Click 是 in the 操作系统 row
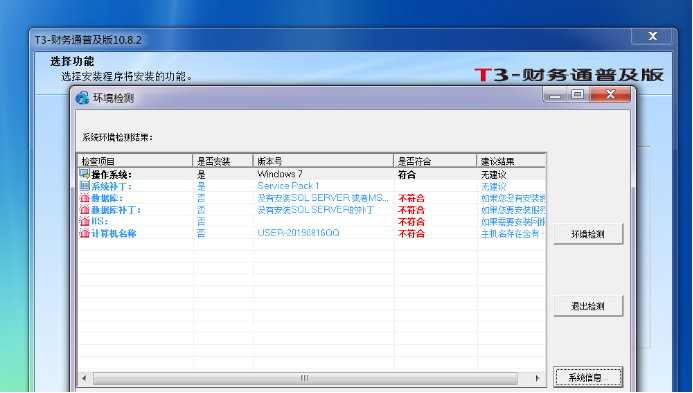Screen dimensions: 693x393 pos(202,175)
